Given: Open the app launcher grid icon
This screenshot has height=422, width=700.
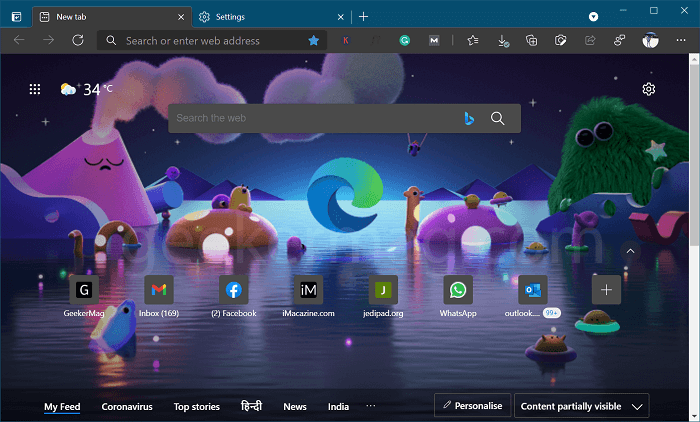Looking at the screenshot, I should [35, 89].
